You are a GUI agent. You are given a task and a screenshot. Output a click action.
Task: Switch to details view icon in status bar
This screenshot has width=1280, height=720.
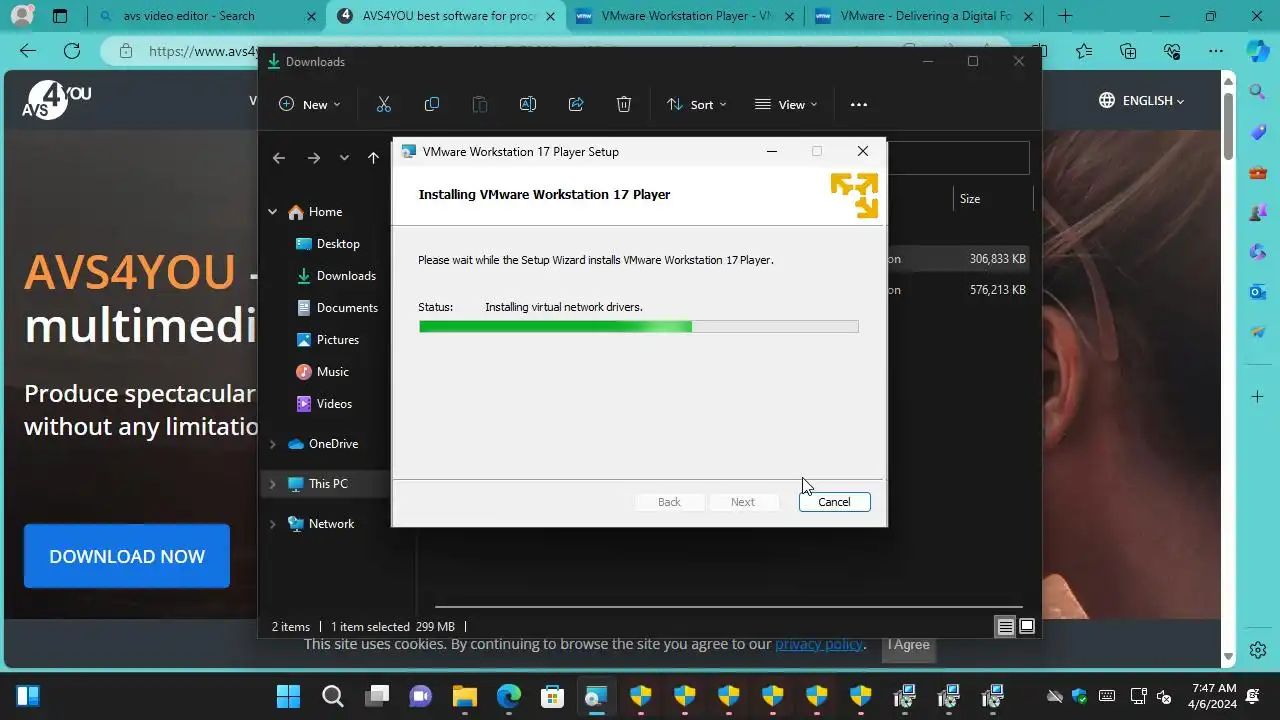point(1006,627)
